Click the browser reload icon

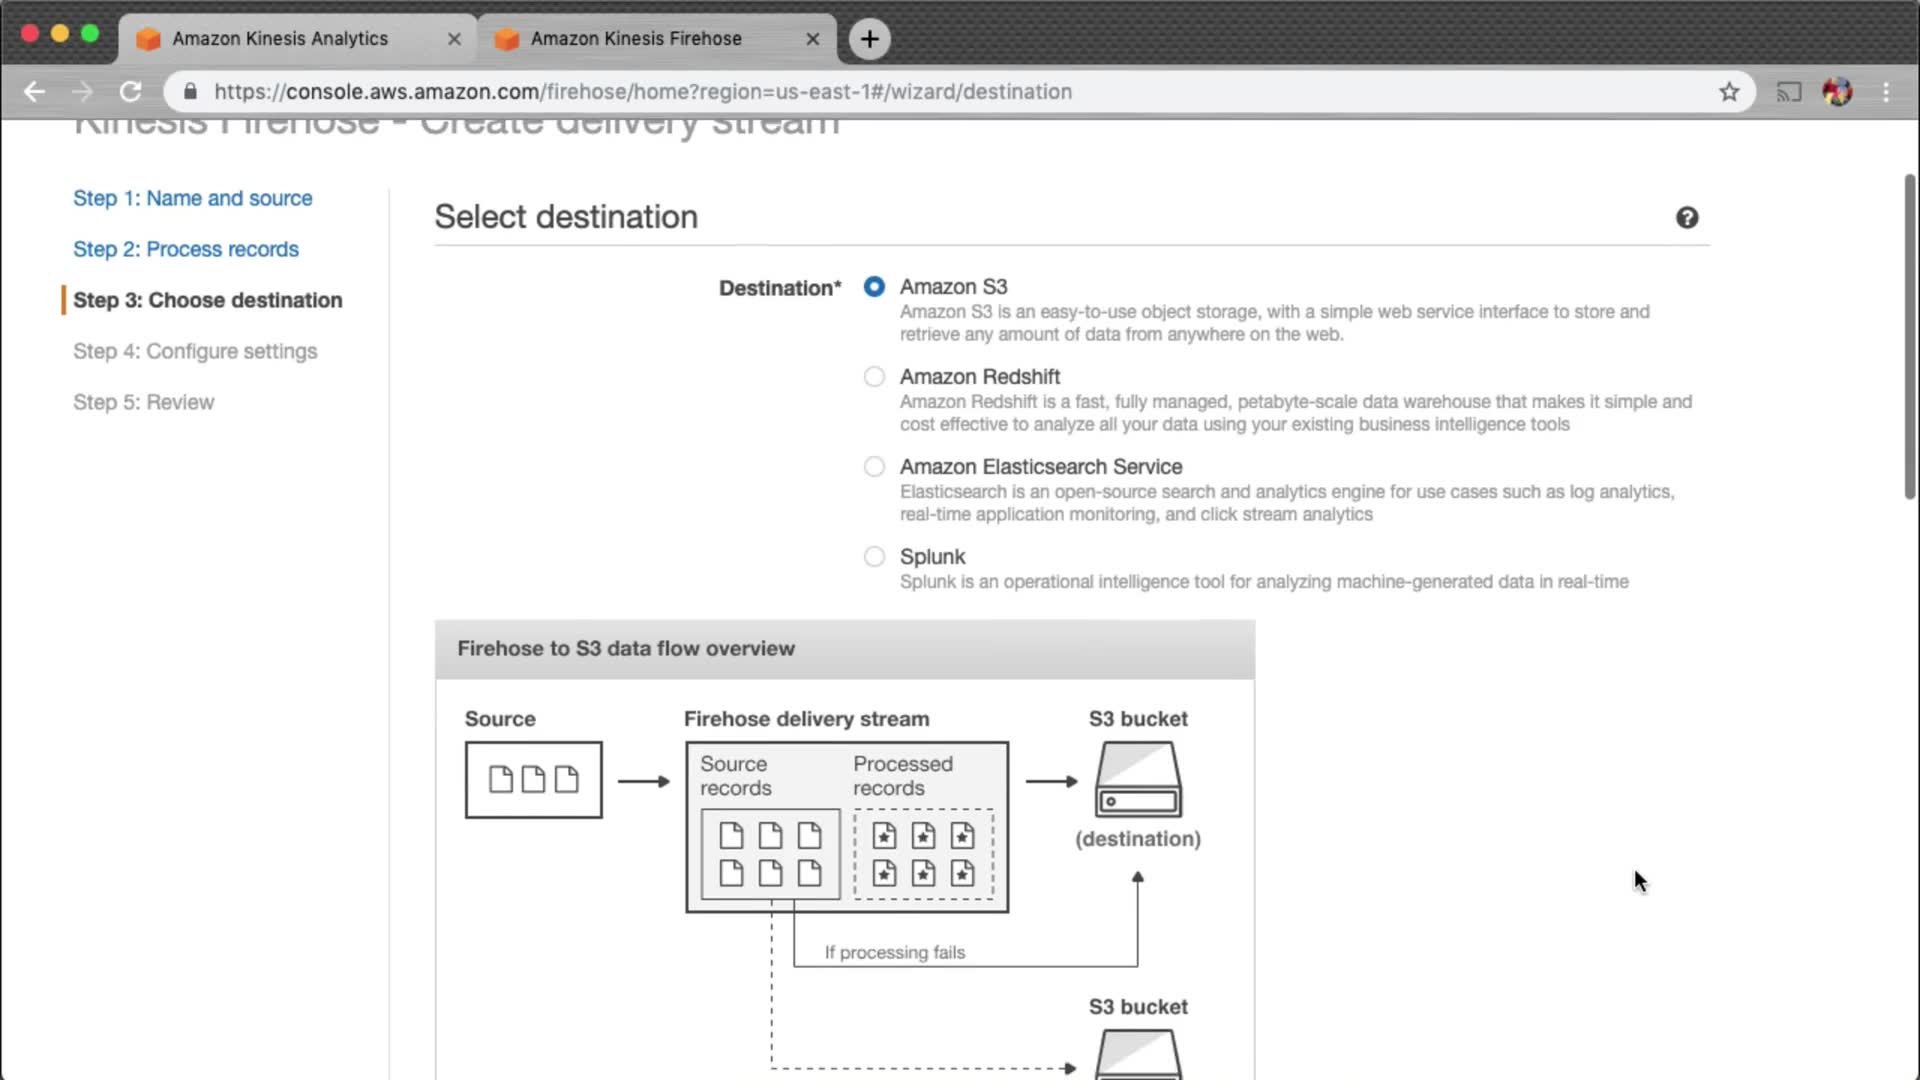click(131, 92)
